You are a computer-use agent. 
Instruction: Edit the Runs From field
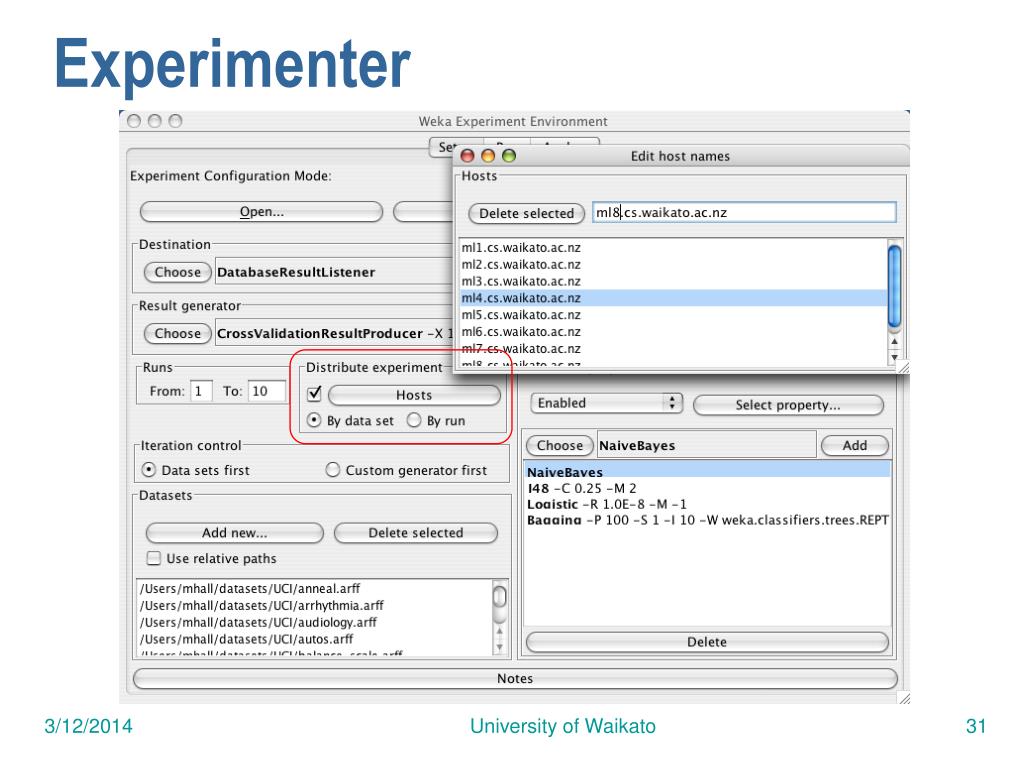point(200,391)
